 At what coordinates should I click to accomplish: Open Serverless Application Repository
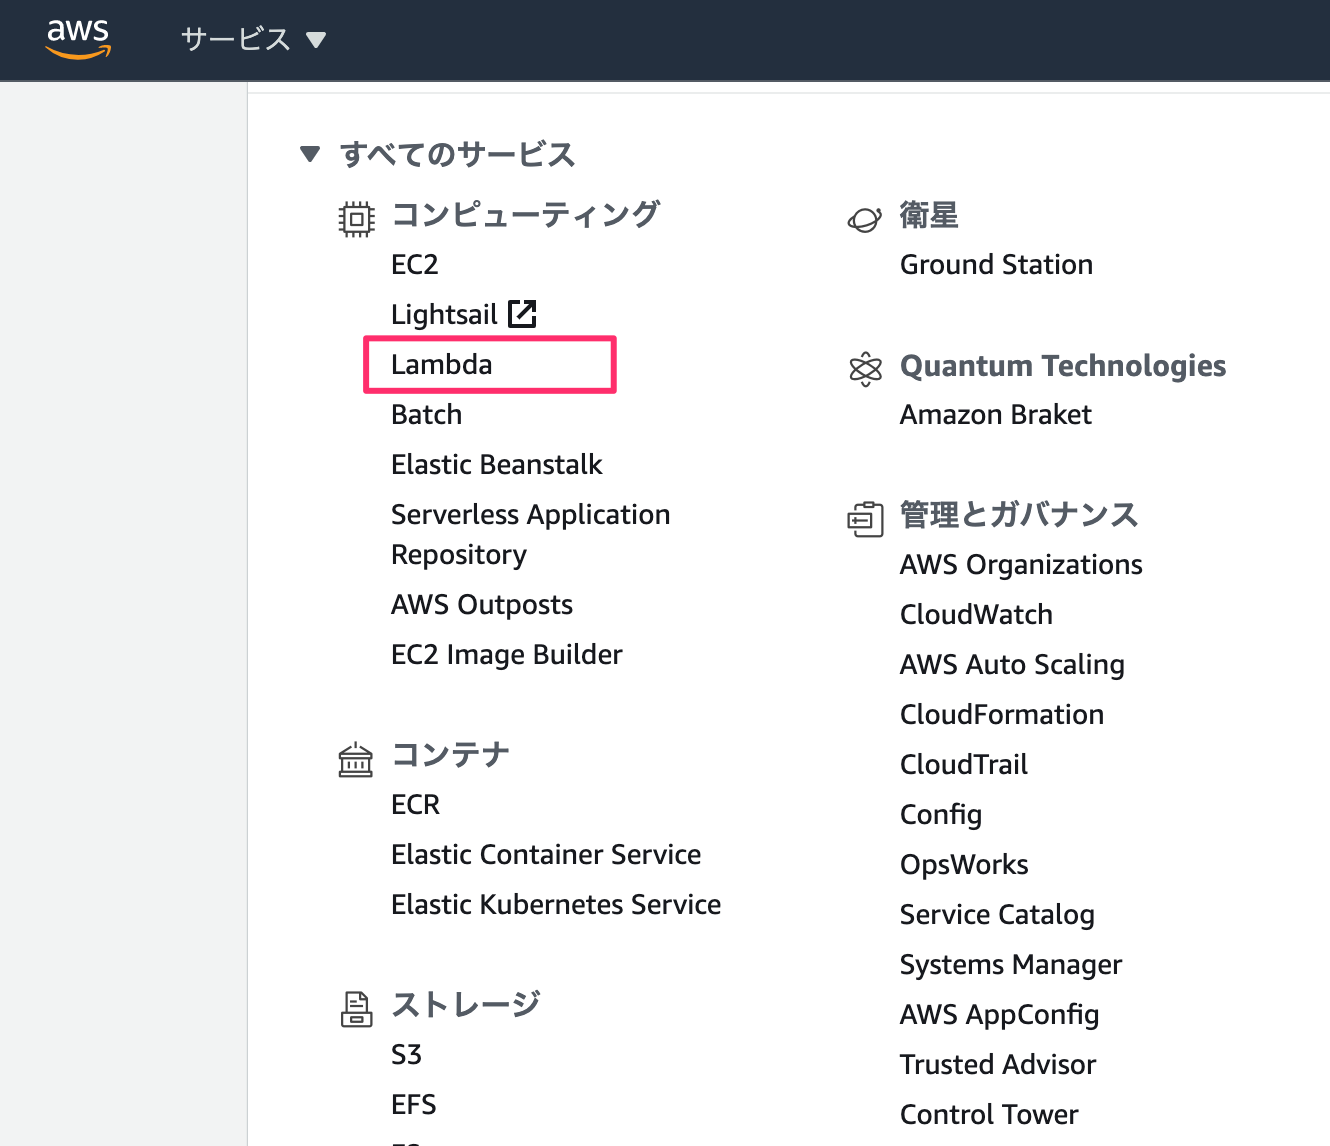tap(531, 535)
